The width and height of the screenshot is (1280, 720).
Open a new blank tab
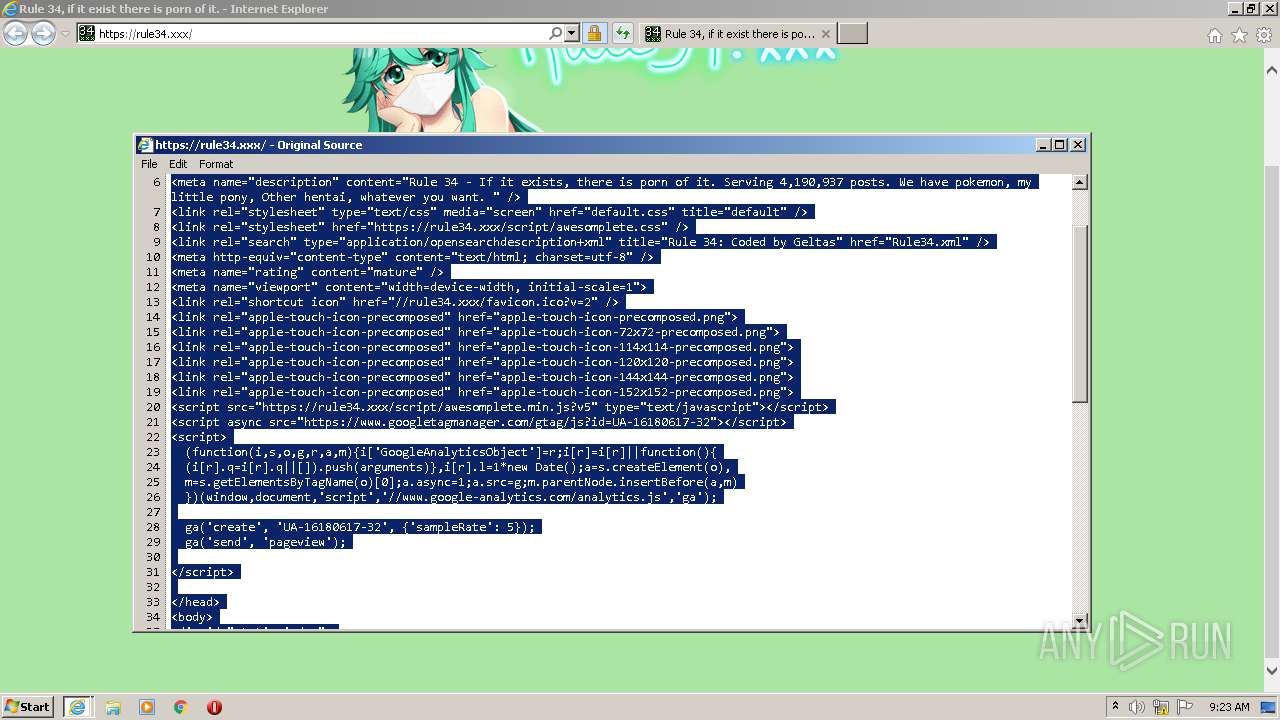point(852,33)
